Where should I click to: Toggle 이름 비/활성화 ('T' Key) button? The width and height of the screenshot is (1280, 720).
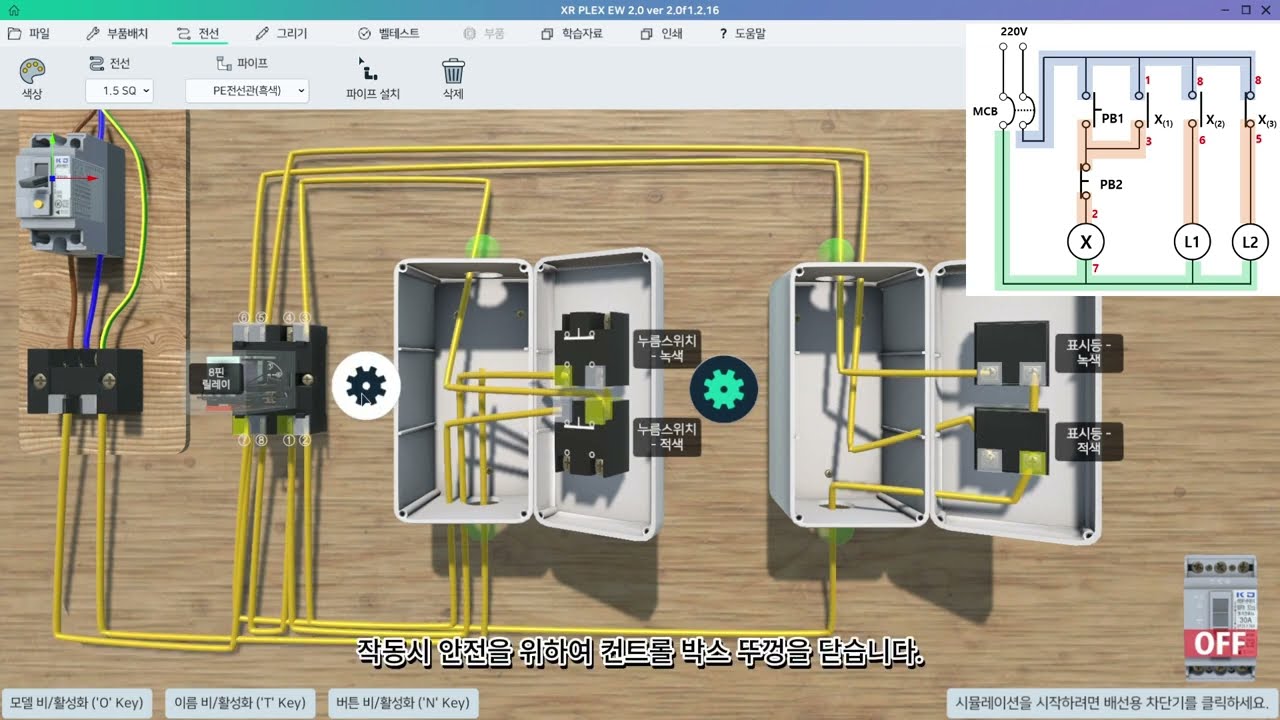240,703
